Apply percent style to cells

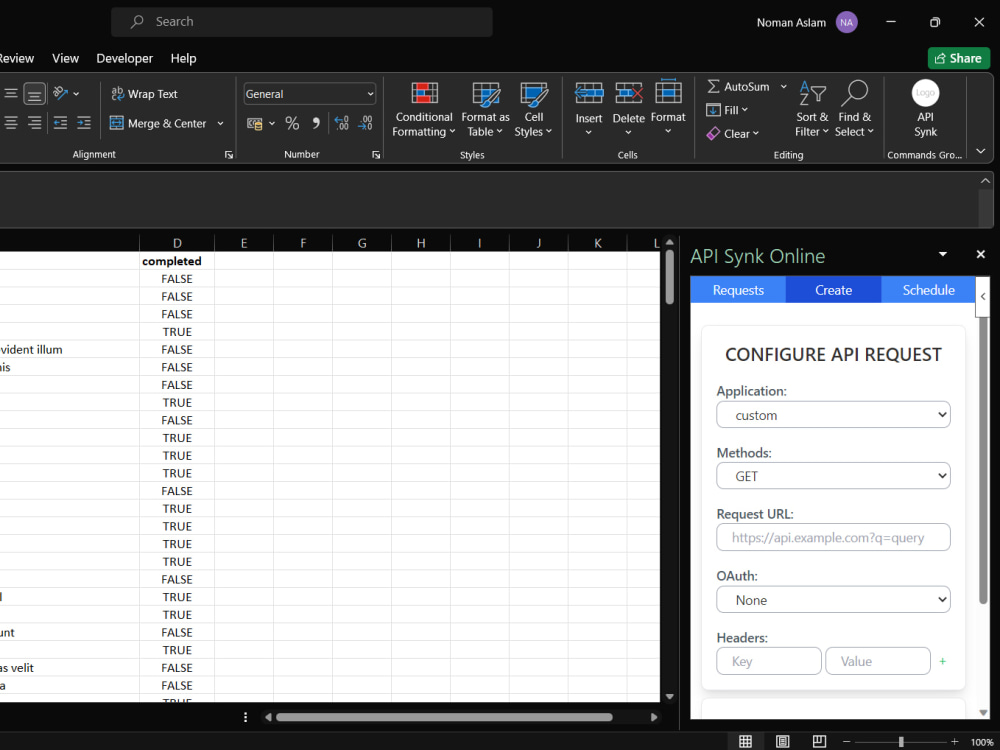click(292, 123)
